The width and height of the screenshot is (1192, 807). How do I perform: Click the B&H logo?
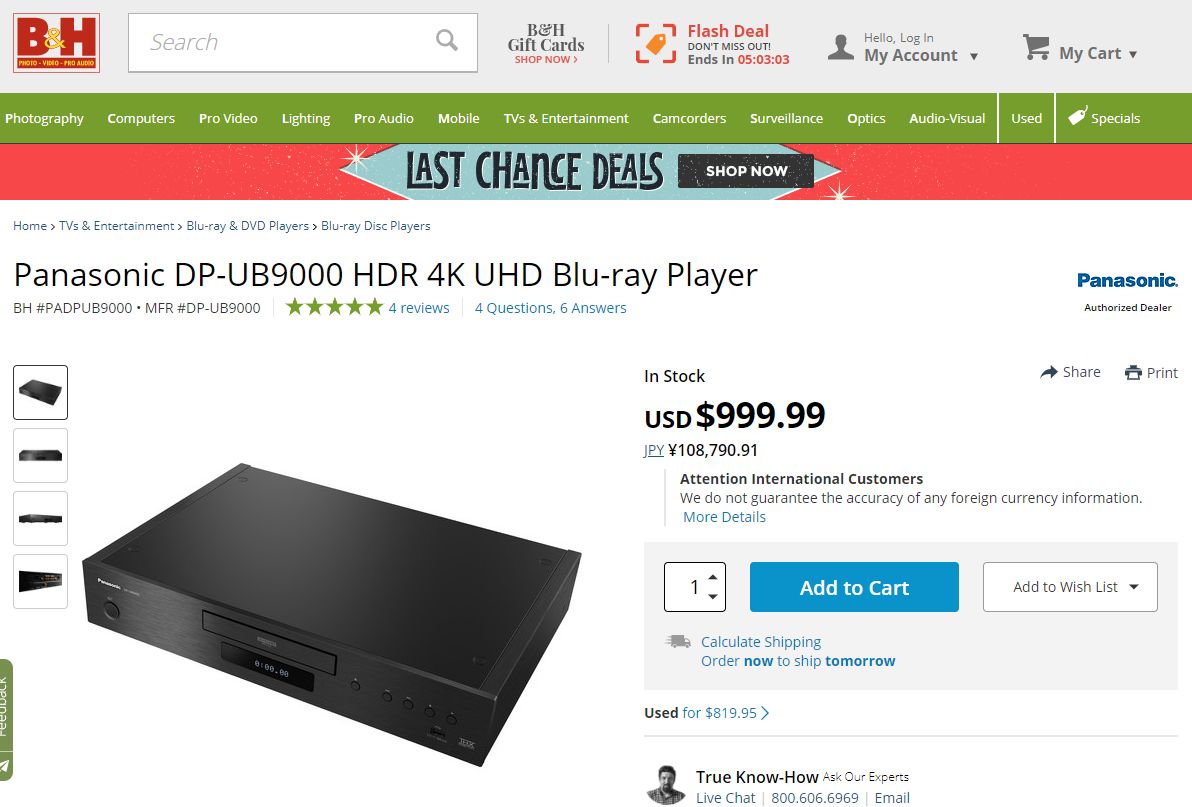[x=56, y=43]
